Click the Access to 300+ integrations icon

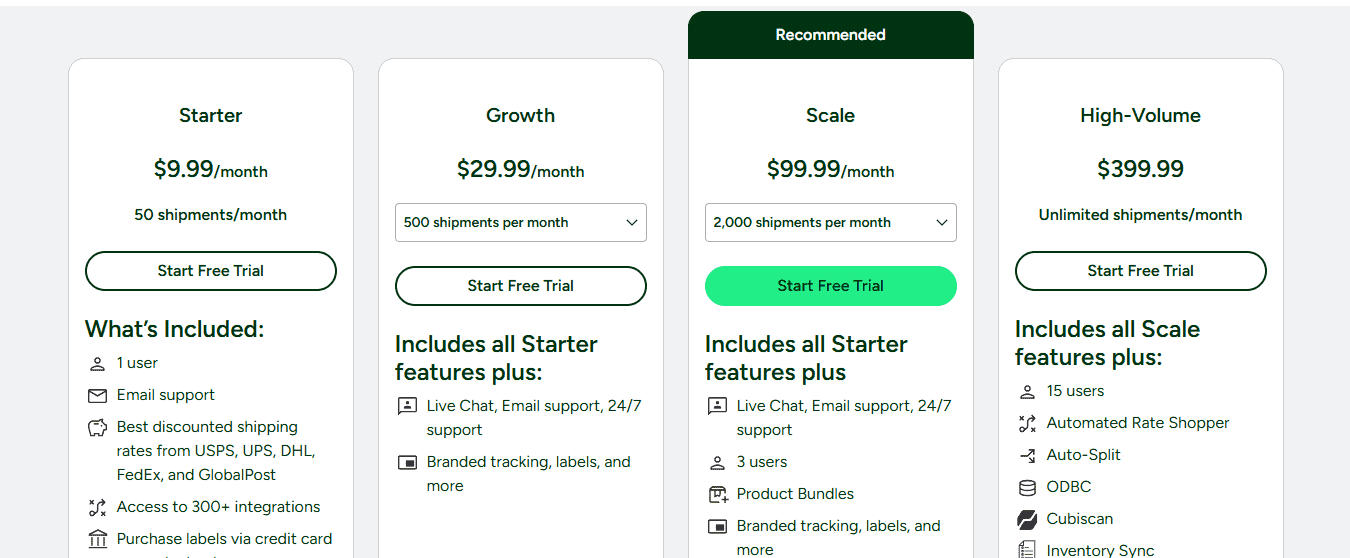click(97, 508)
